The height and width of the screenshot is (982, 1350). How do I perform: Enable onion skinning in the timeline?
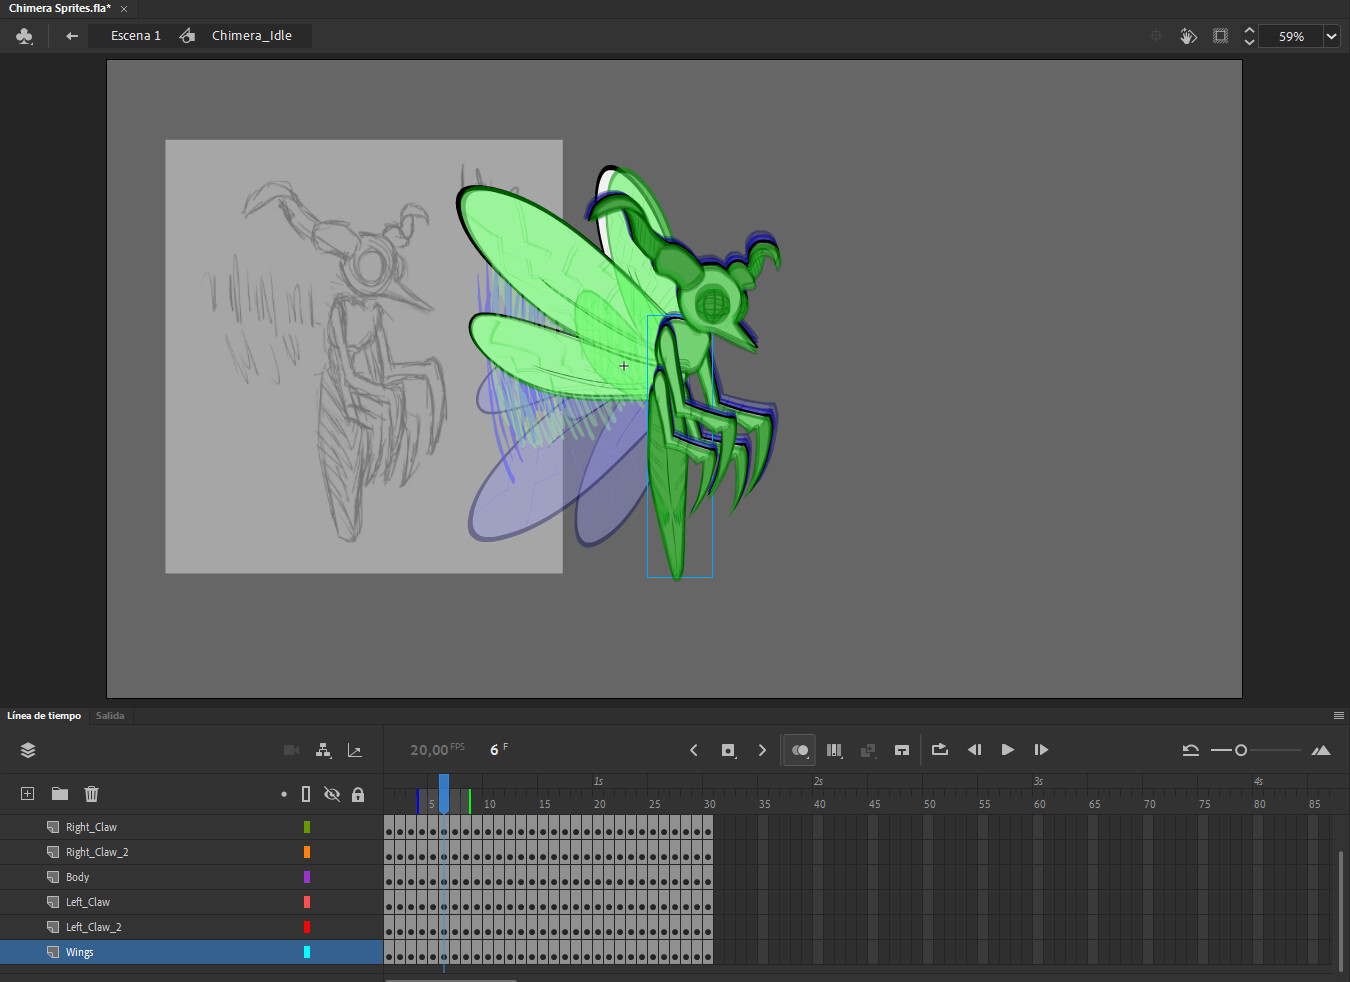(x=798, y=750)
